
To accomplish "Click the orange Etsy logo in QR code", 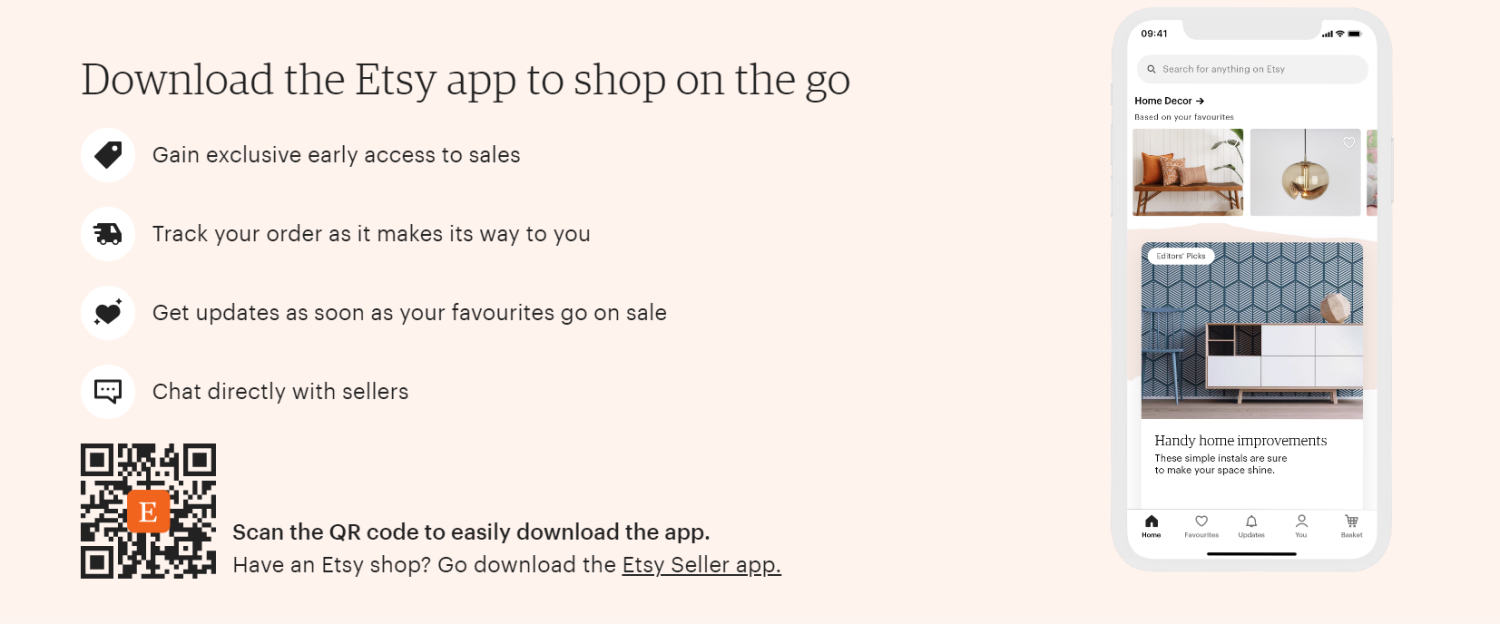I will (148, 512).
